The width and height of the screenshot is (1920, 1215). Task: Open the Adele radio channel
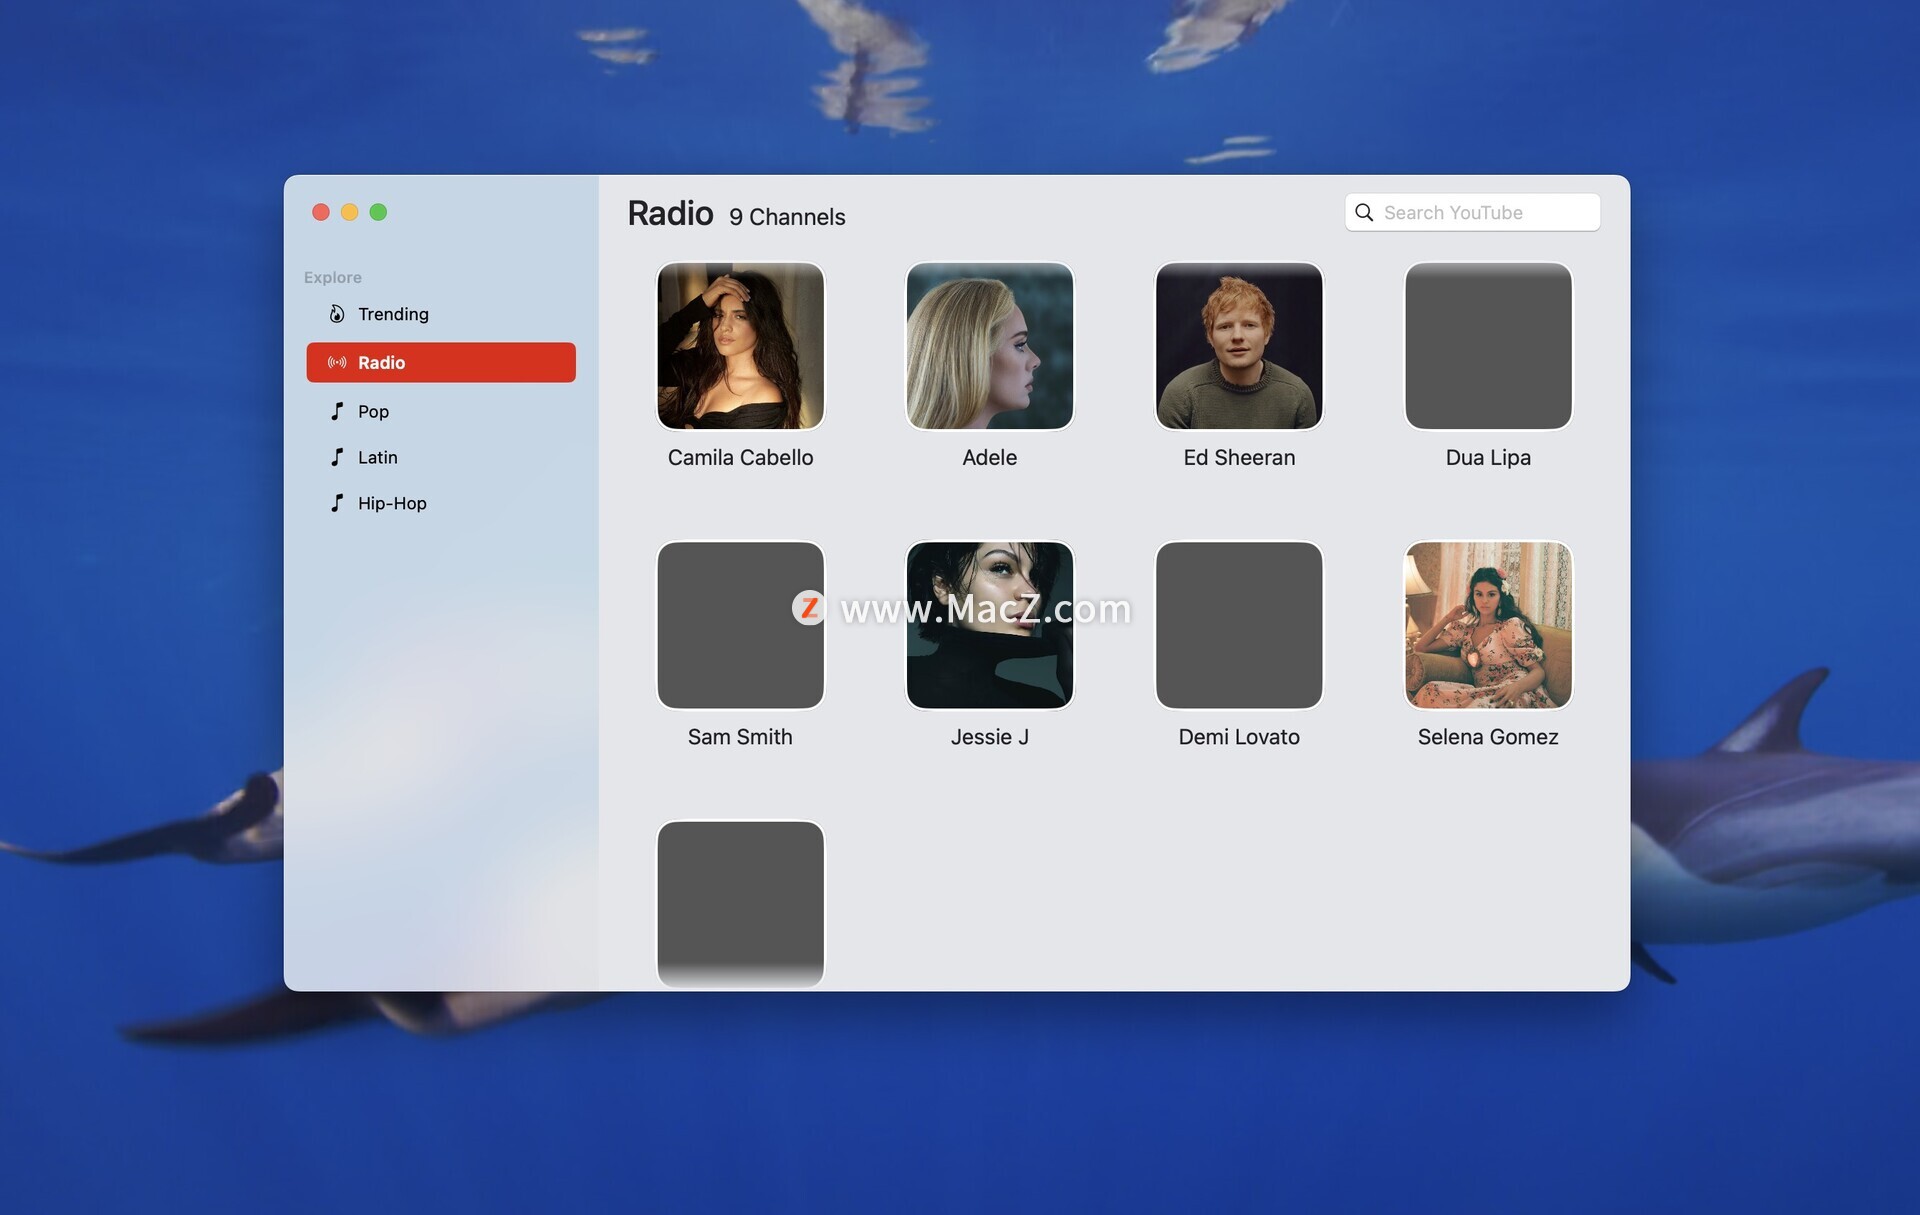point(989,346)
